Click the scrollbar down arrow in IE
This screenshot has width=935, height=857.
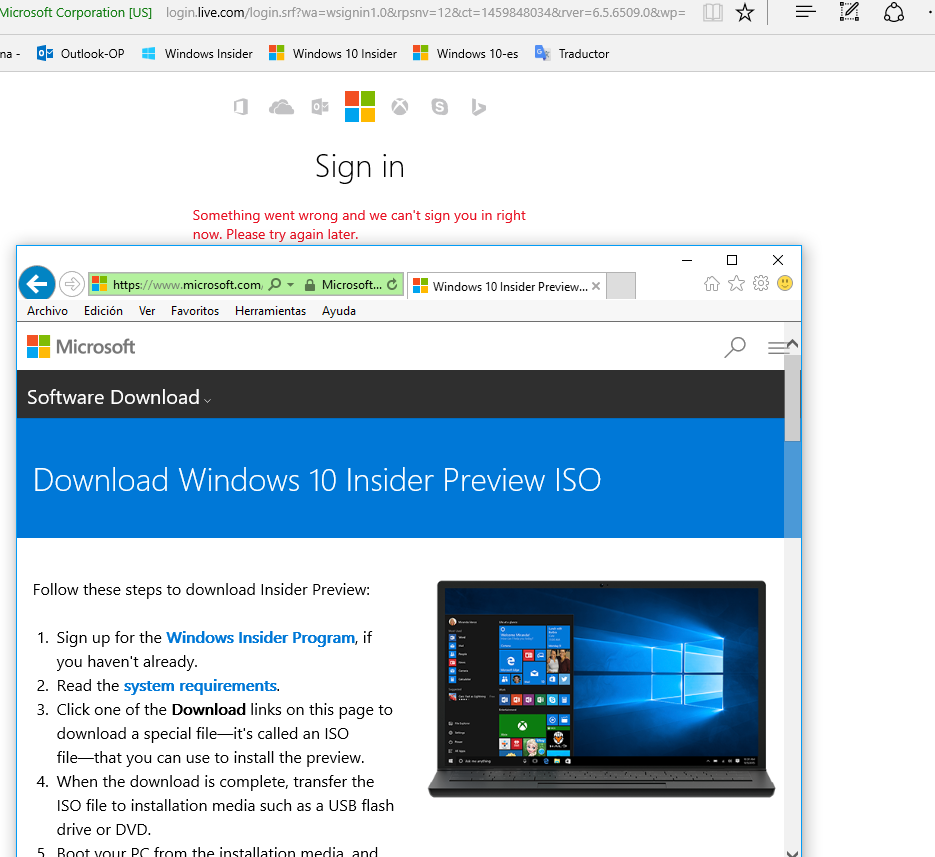(x=792, y=852)
